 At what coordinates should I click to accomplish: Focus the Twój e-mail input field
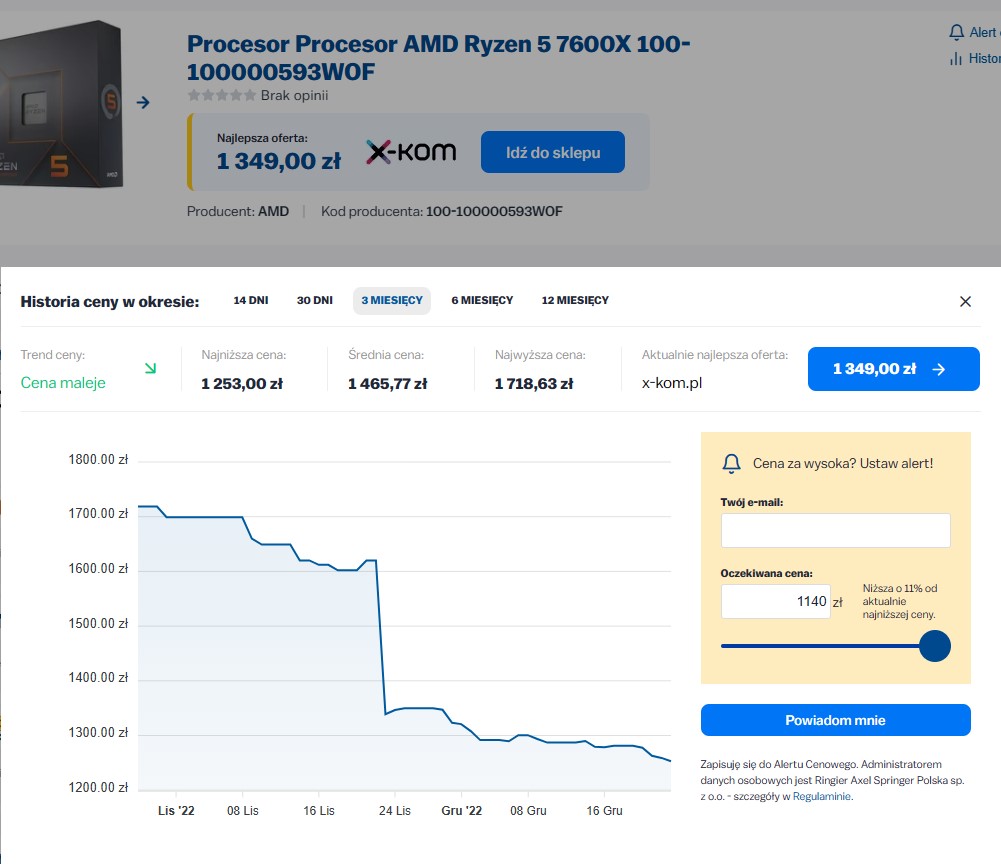(836, 530)
